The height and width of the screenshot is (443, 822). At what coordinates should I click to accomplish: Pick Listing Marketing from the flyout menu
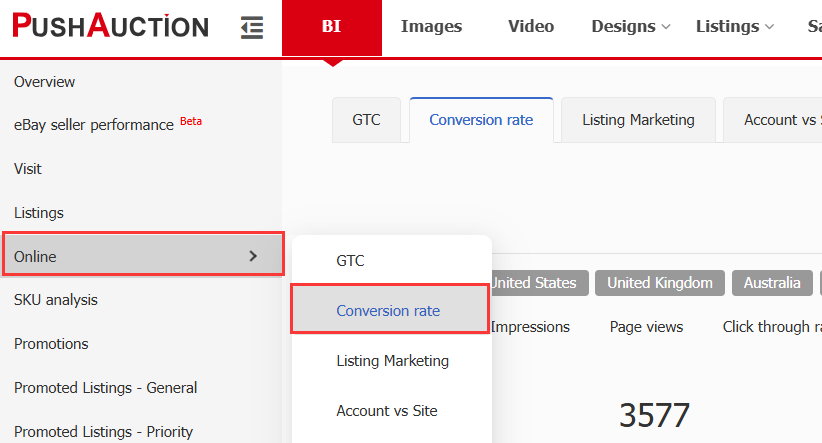[392, 361]
